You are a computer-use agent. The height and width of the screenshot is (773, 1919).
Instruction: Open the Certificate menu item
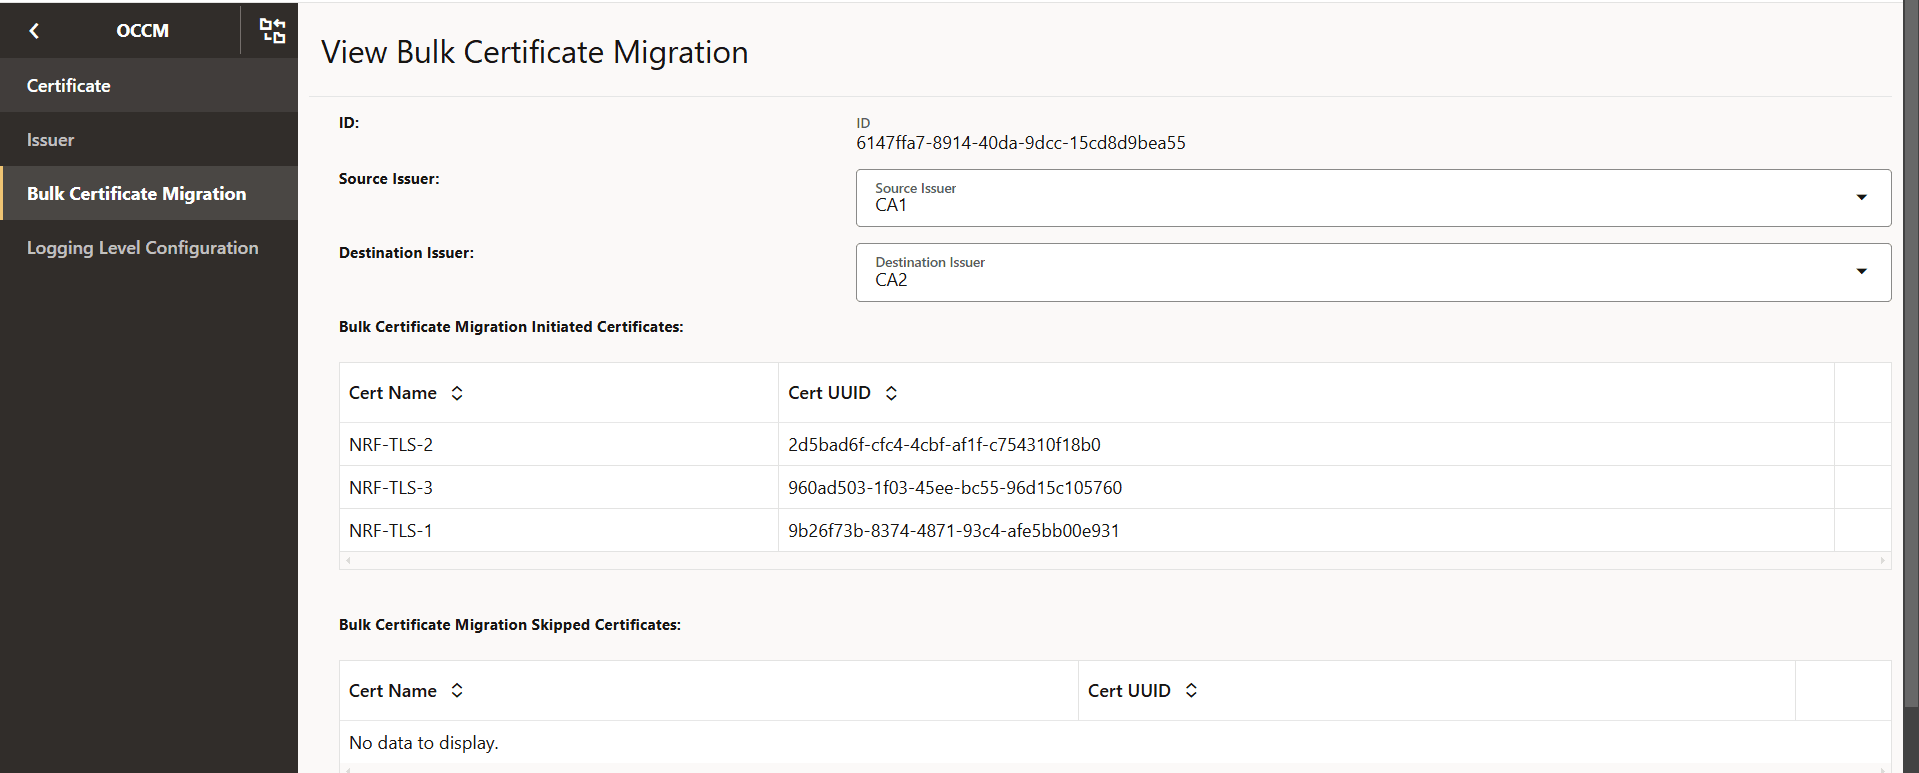[69, 86]
